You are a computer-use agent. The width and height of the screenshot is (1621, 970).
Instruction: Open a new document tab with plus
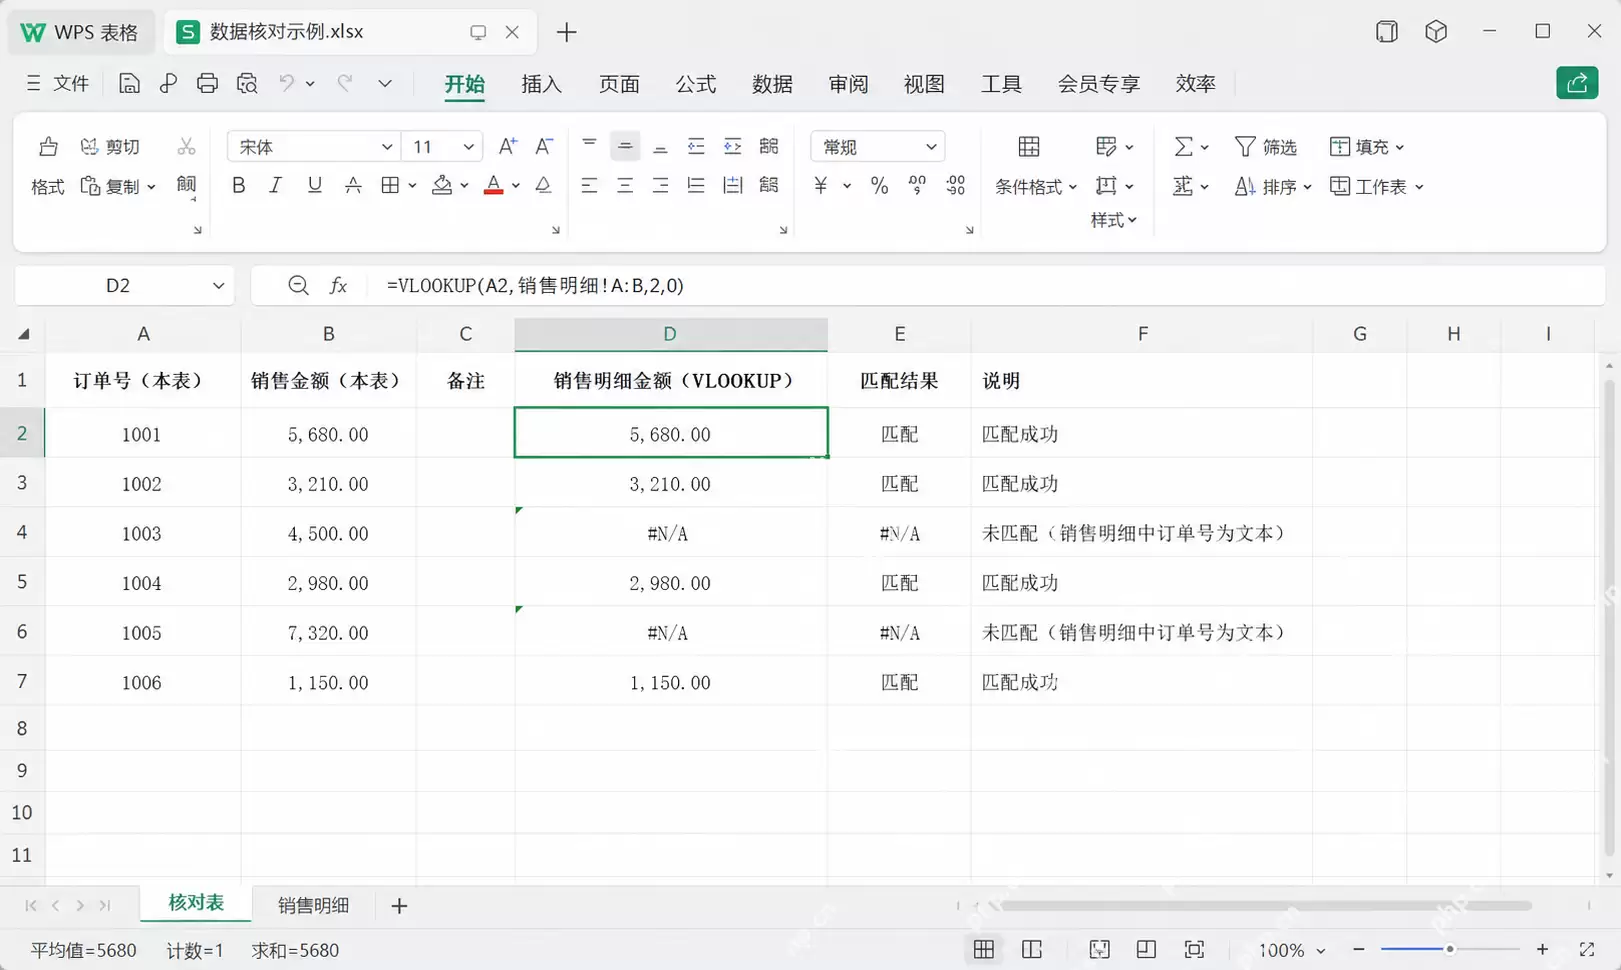pyautogui.click(x=566, y=32)
